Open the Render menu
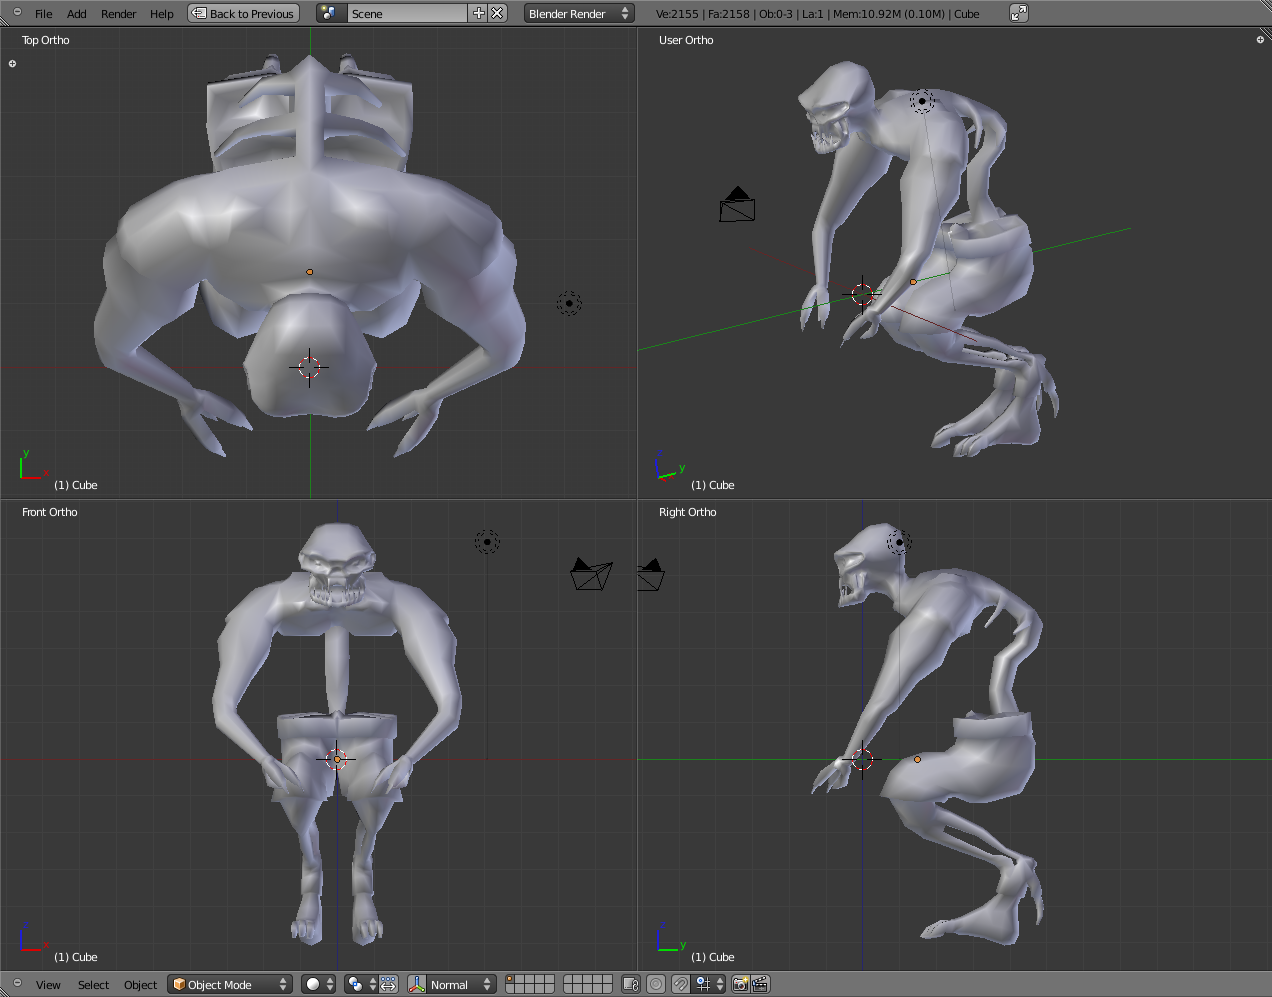The image size is (1272, 997). pyautogui.click(x=118, y=14)
